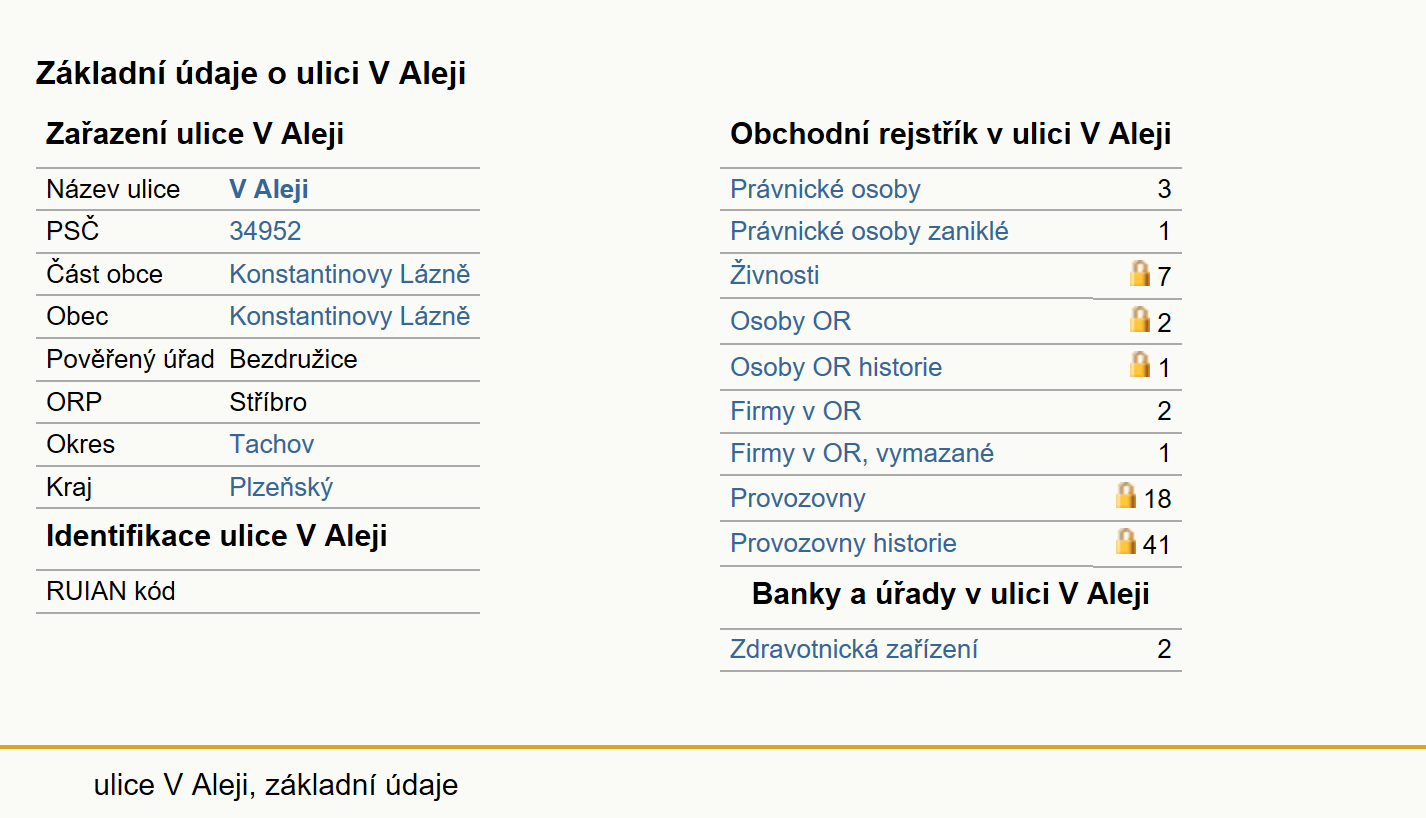Click the lock icon next to Živnosti

pos(1139,273)
